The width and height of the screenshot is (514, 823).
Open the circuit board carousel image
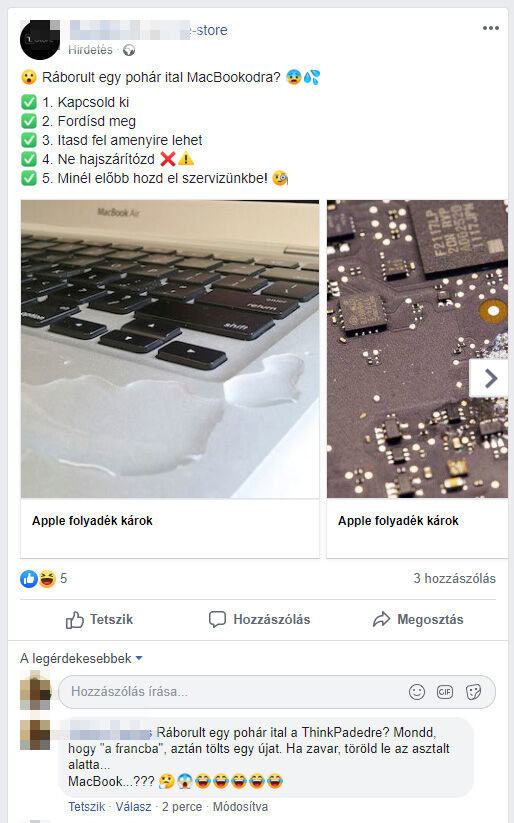[417, 349]
